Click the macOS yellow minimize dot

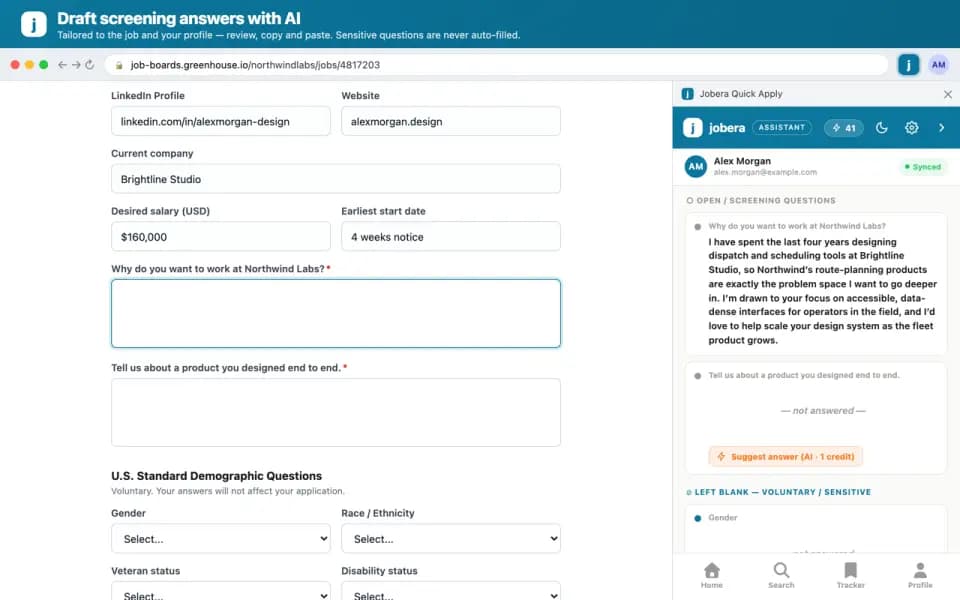click(x=29, y=64)
